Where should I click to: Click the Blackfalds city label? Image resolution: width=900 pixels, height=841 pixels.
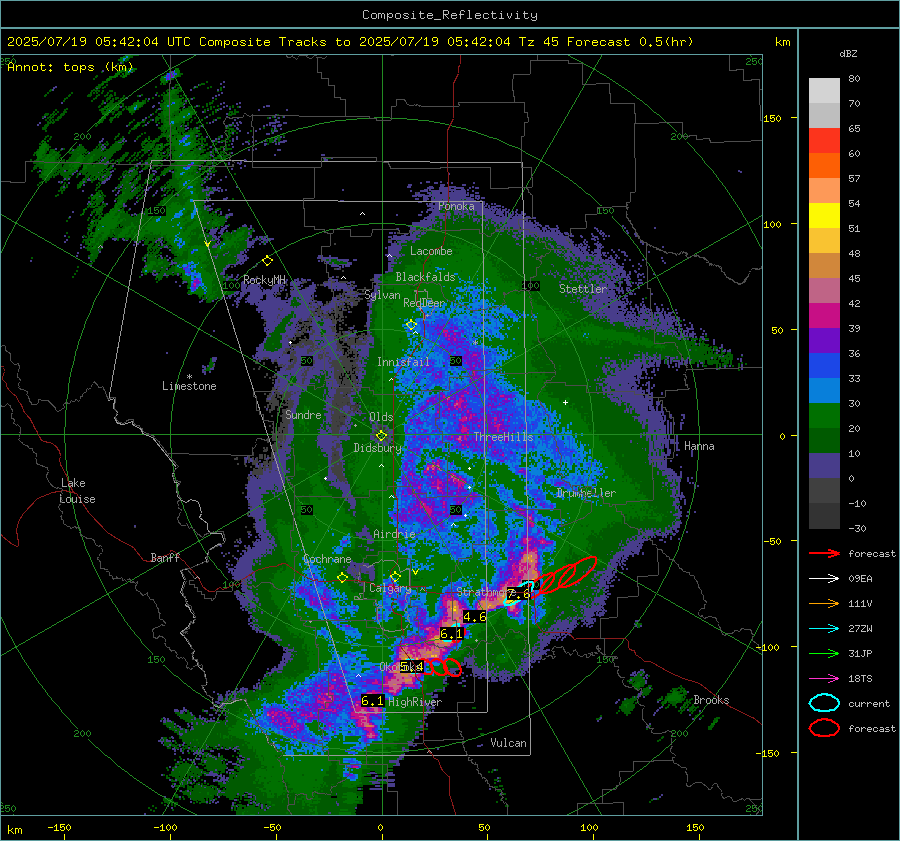pos(425,277)
